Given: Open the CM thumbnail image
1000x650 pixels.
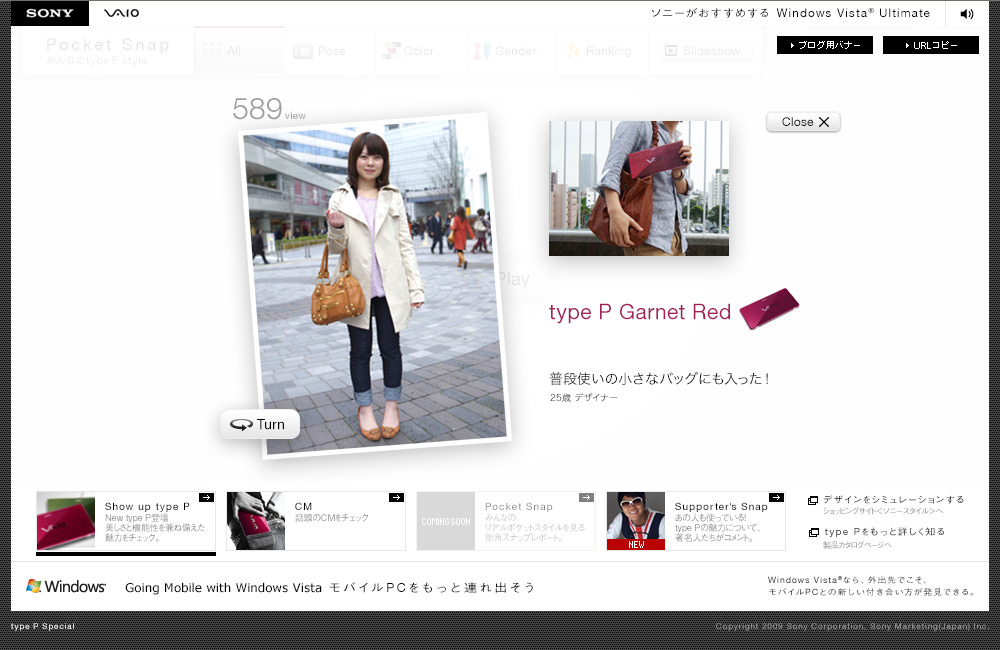Looking at the screenshot, I should (256, 521).
